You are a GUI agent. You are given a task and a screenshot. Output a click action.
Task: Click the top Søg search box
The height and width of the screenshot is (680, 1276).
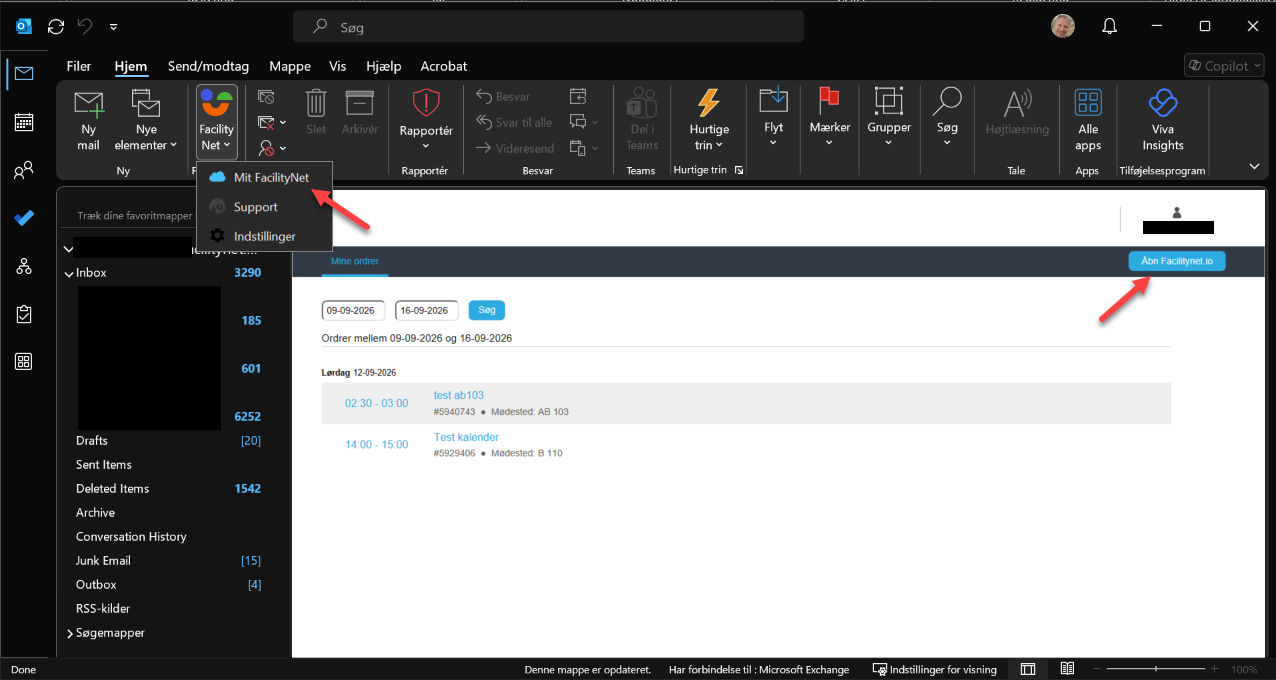click(548, 27)
